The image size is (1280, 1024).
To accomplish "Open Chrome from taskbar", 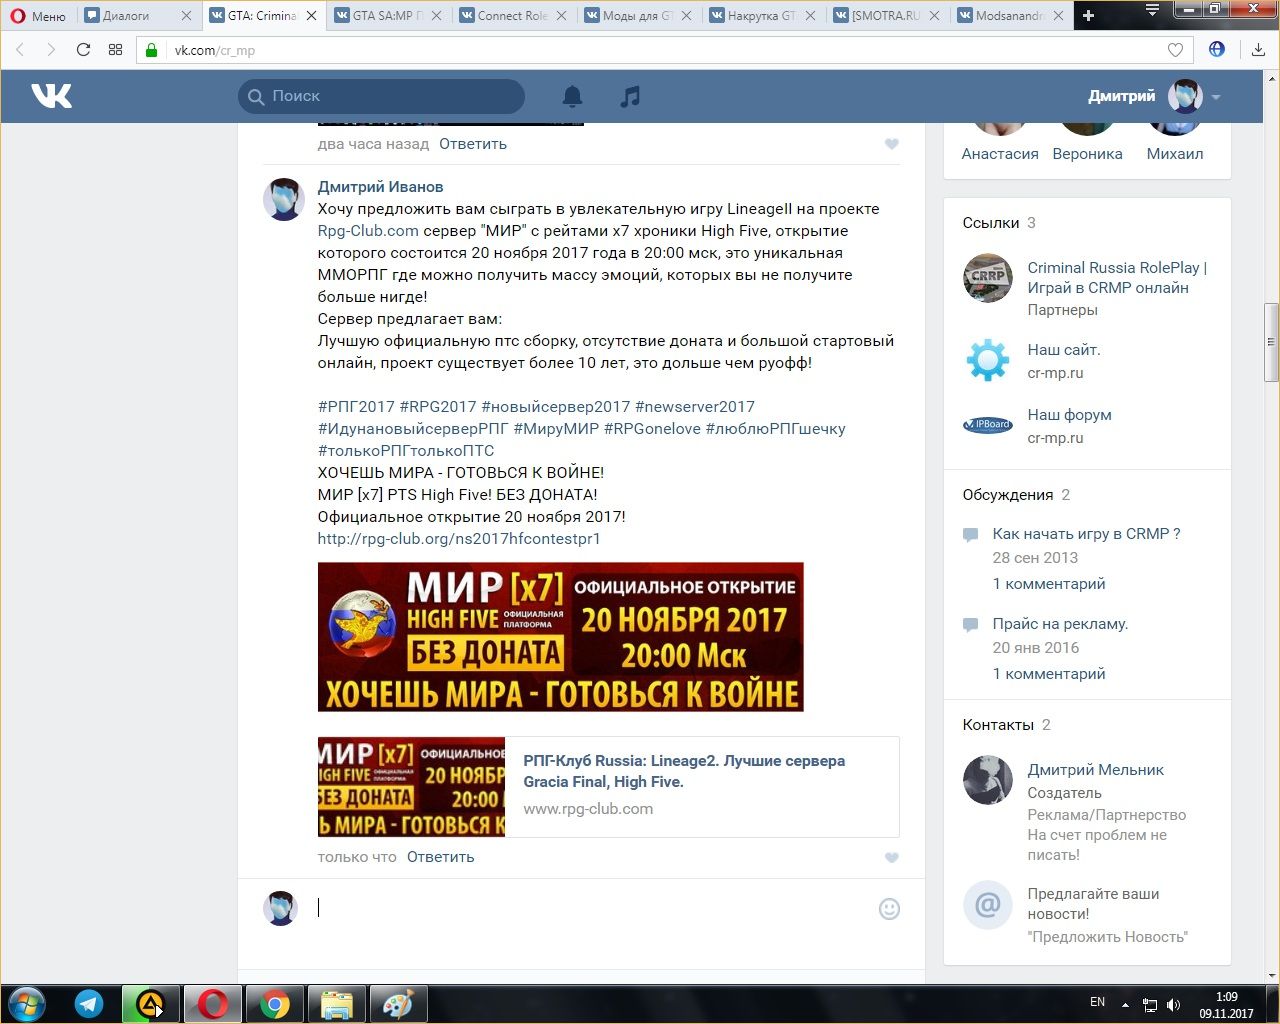I will pyautogui.click(x=274, y=1004).
